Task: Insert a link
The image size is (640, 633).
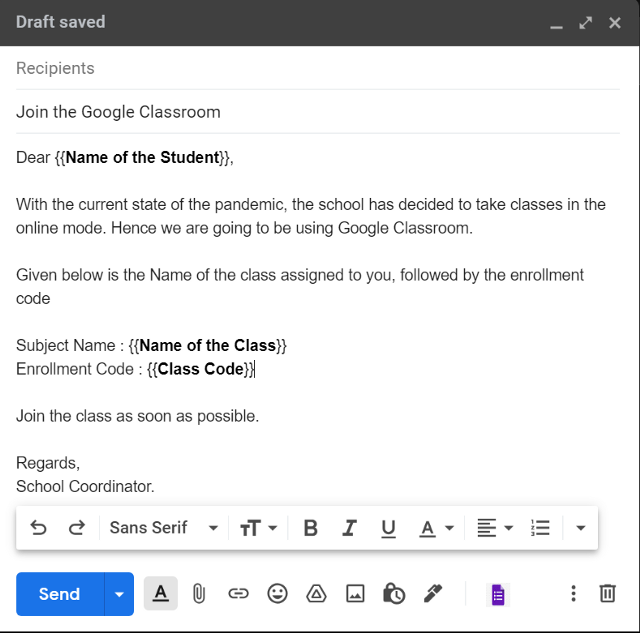Action: pyautogui.click(x=238, y=593)
